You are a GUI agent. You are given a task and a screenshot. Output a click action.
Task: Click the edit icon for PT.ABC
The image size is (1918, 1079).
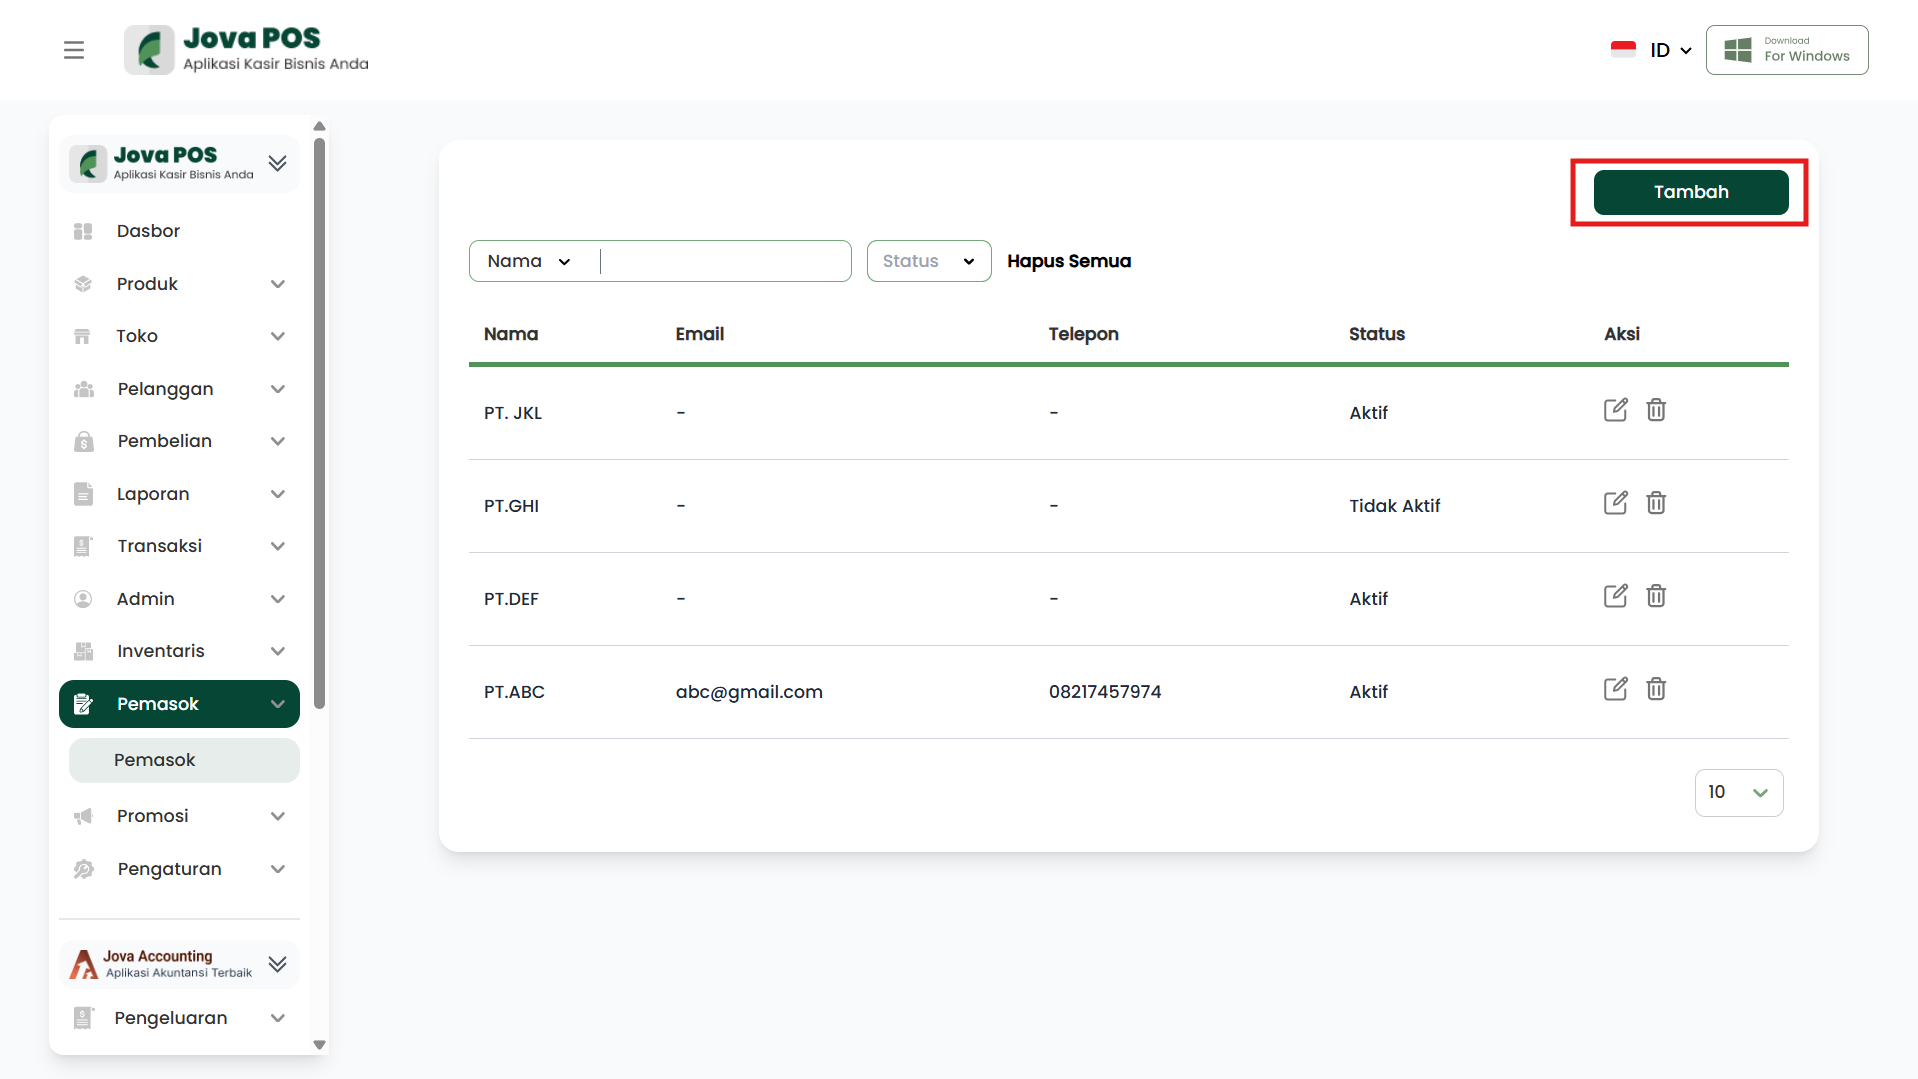(1615, 689)
